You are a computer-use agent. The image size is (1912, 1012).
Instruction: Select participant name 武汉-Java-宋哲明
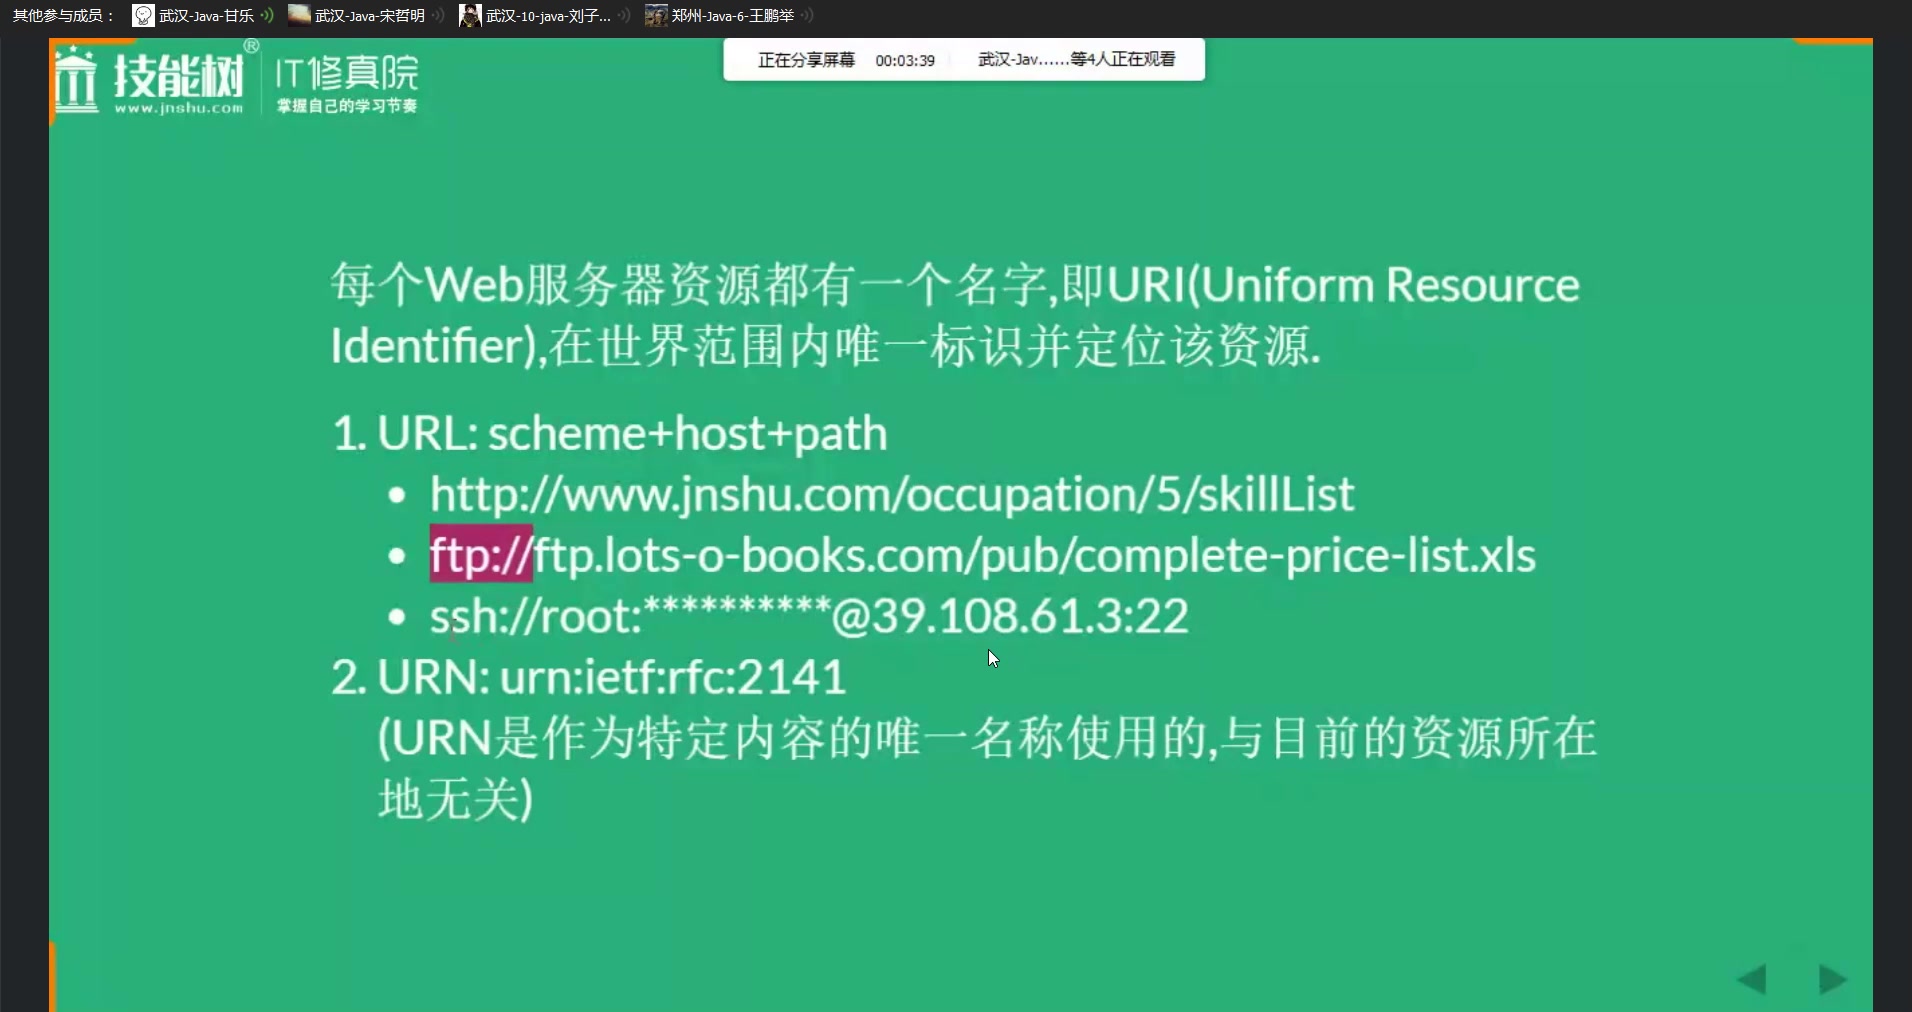(x=369, y=16)
